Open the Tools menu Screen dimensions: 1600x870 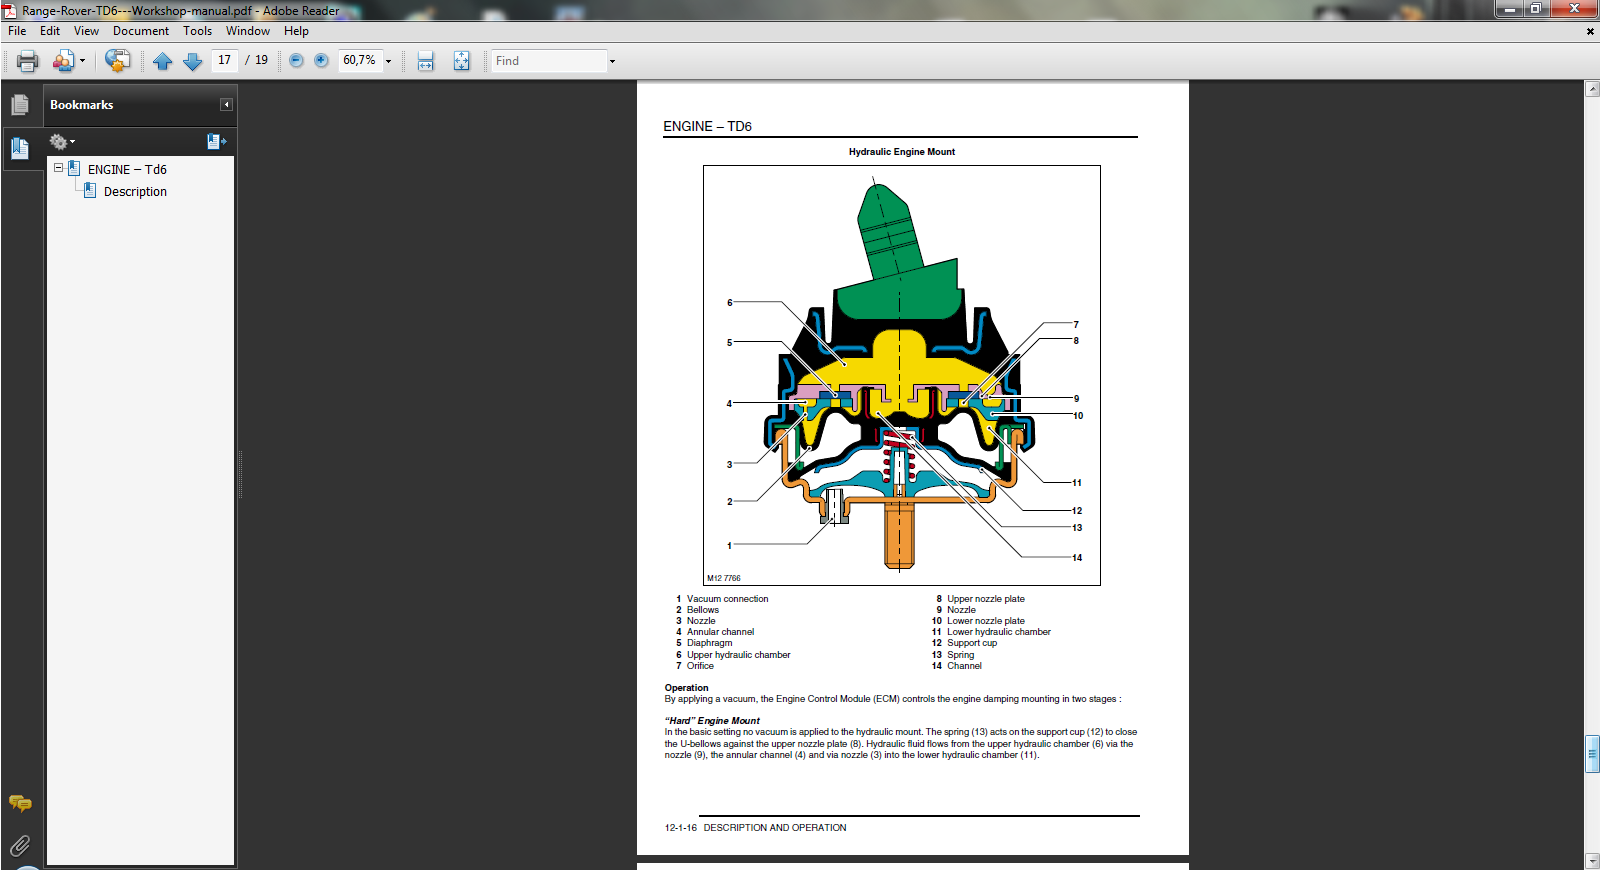pyautogui.click(x=197, y=31)
